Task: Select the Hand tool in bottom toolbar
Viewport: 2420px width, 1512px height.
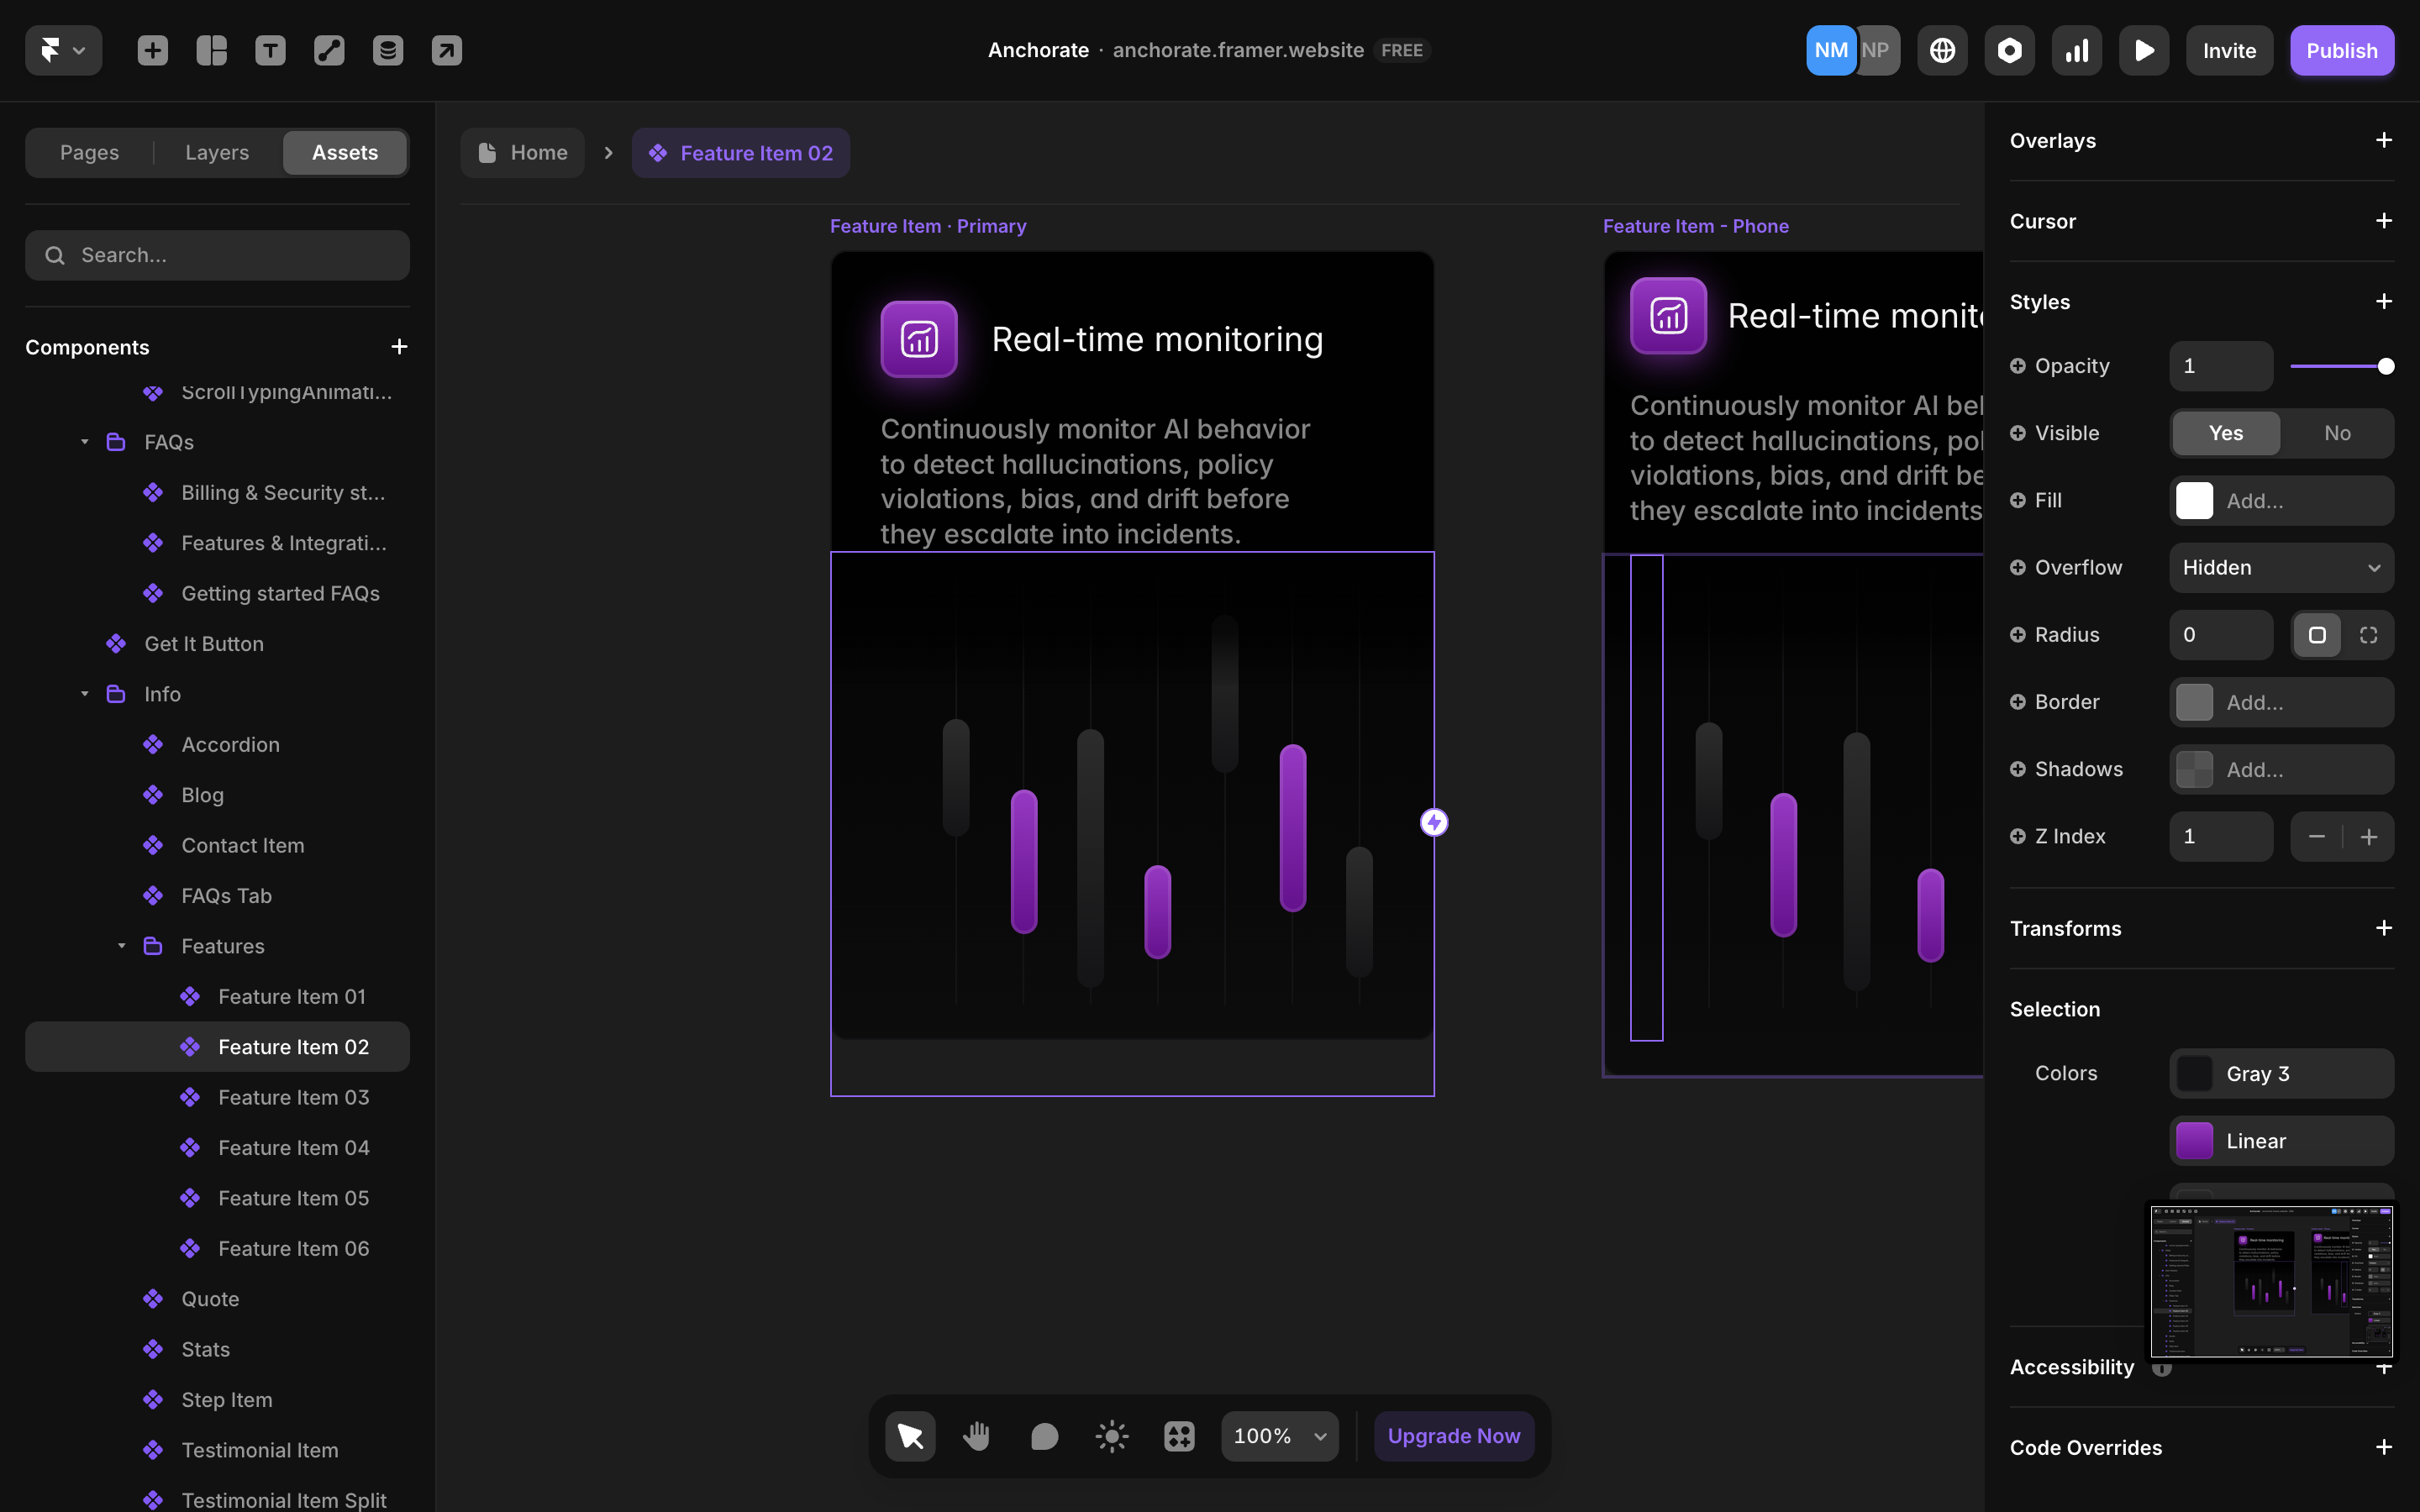Action: tap(976, 1436)
